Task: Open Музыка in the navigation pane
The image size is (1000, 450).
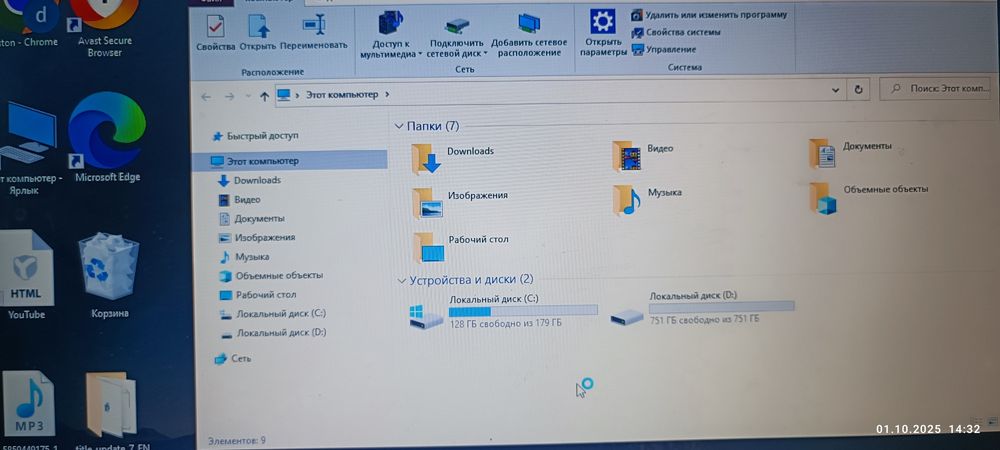Action: tap(244, 257)
